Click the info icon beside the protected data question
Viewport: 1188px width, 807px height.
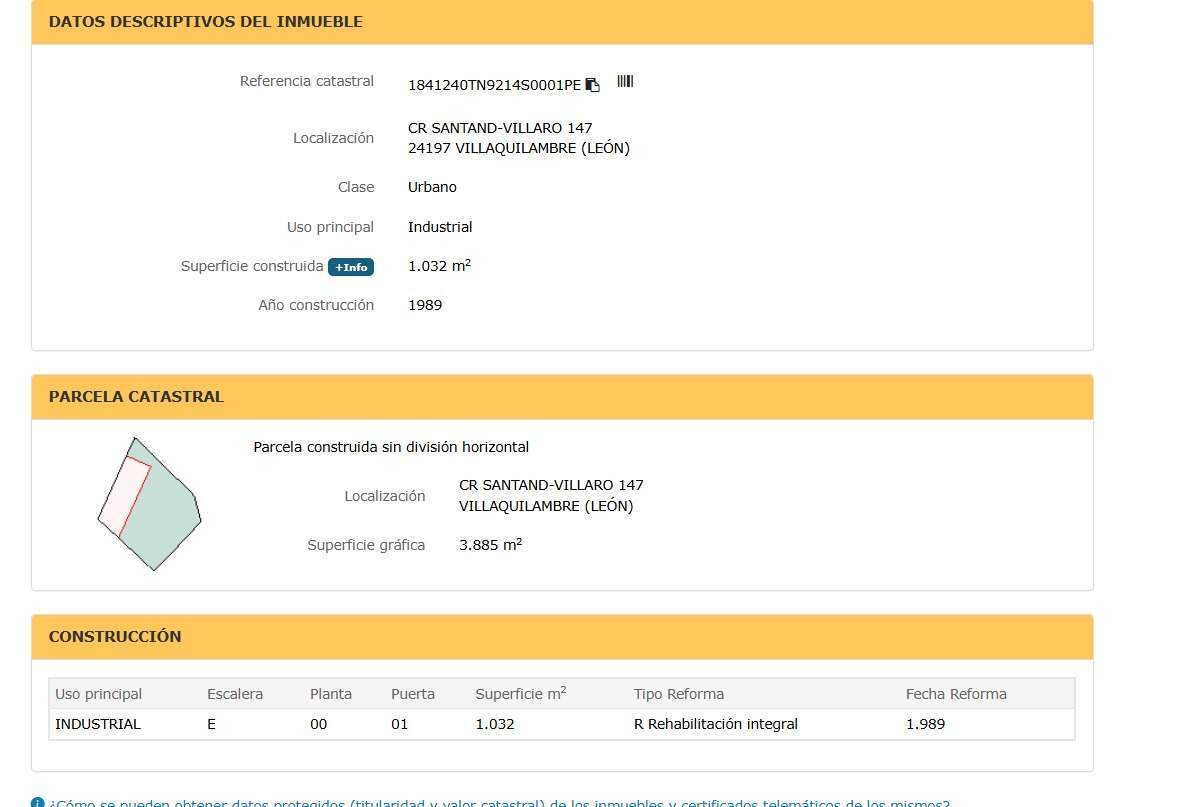coord(37,802)
